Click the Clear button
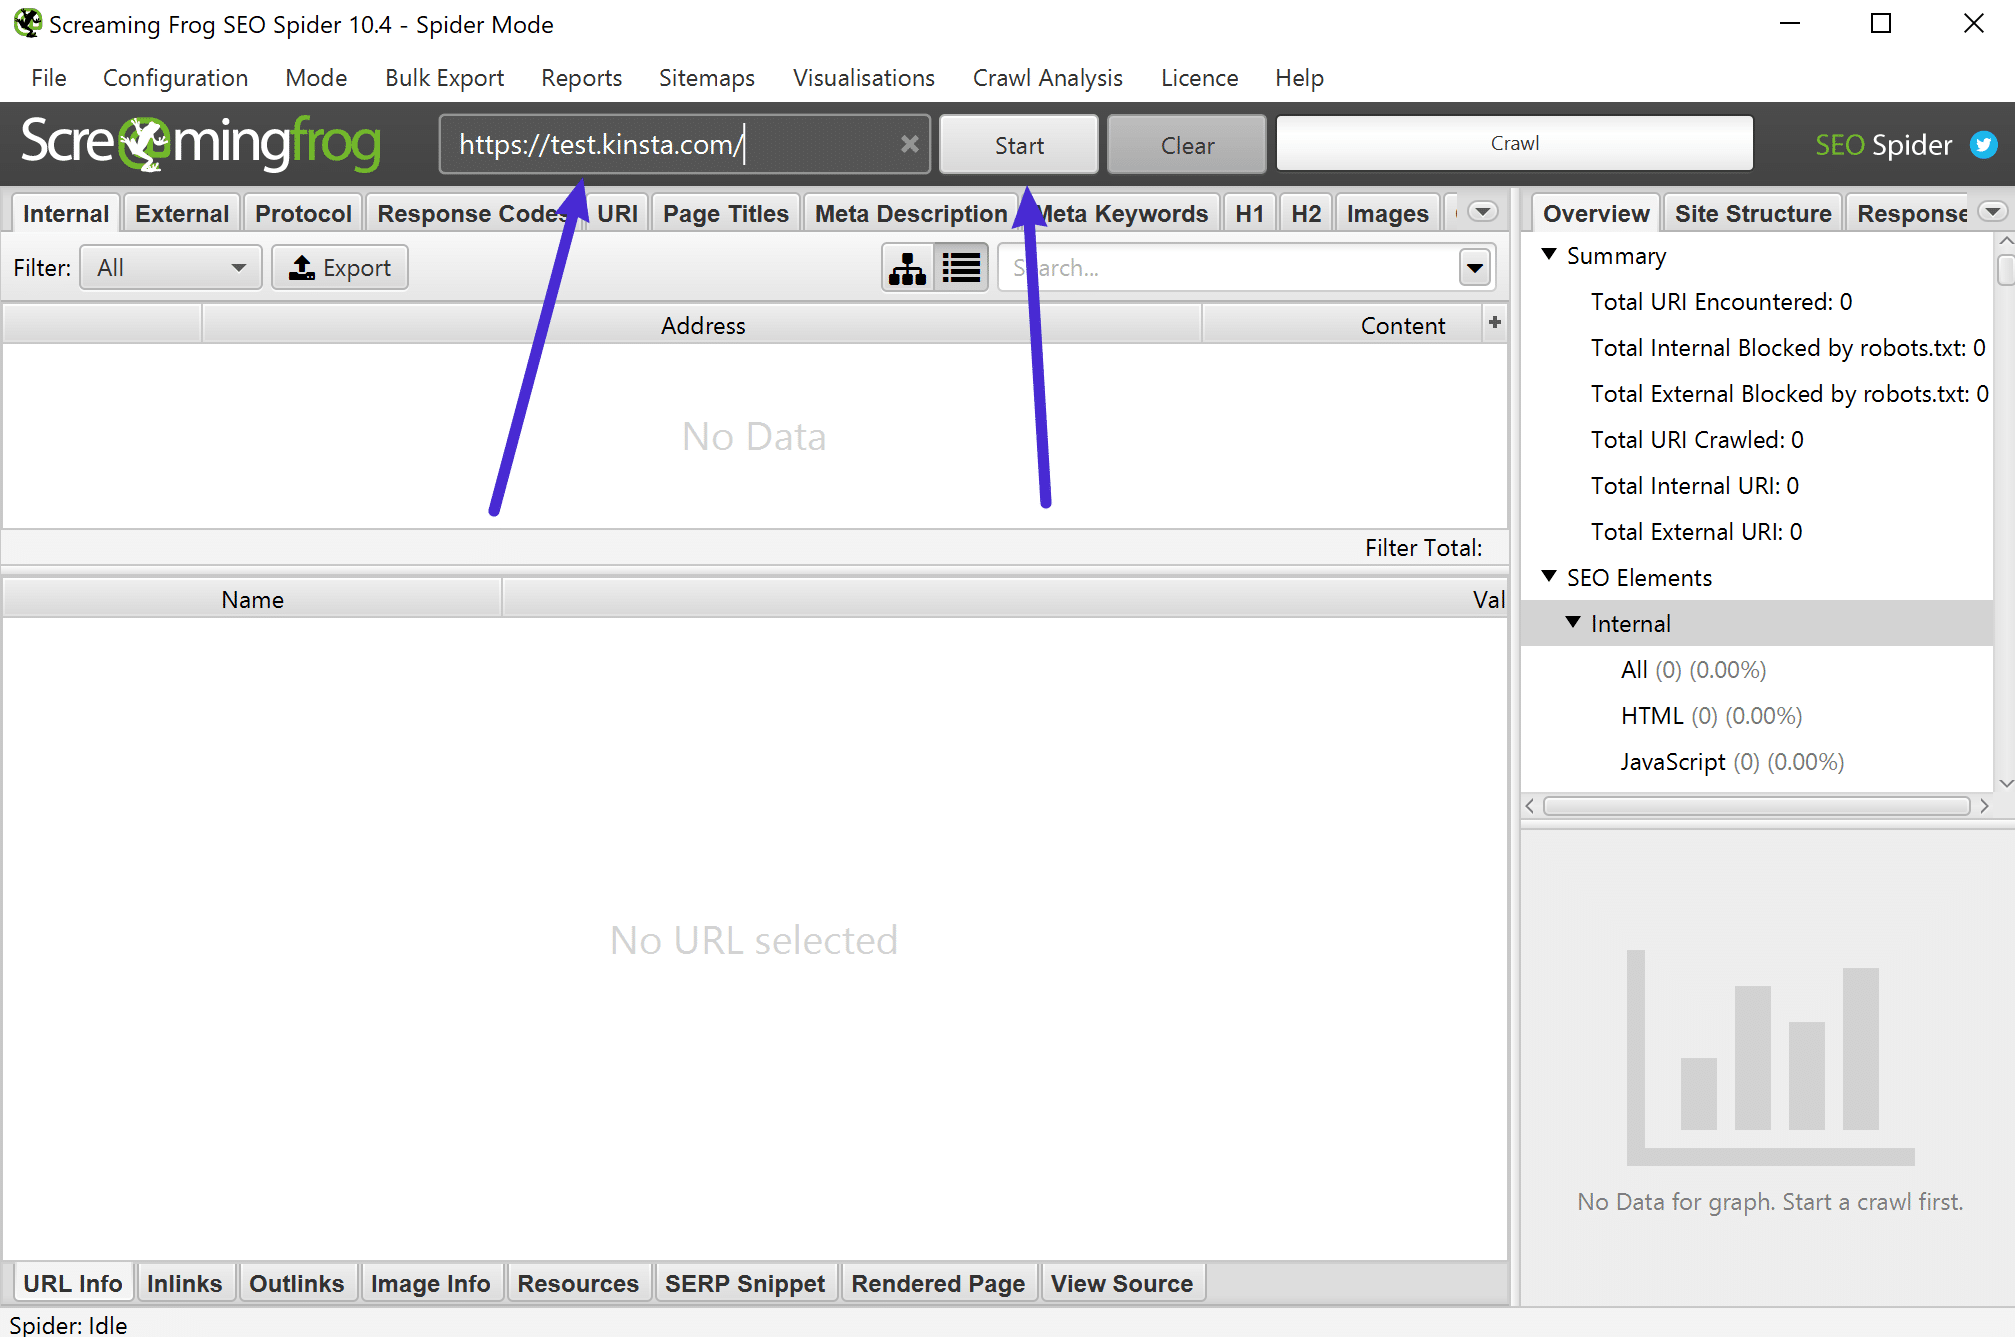Viewport: 2015px width, 1337px height. click(1187, 145)
